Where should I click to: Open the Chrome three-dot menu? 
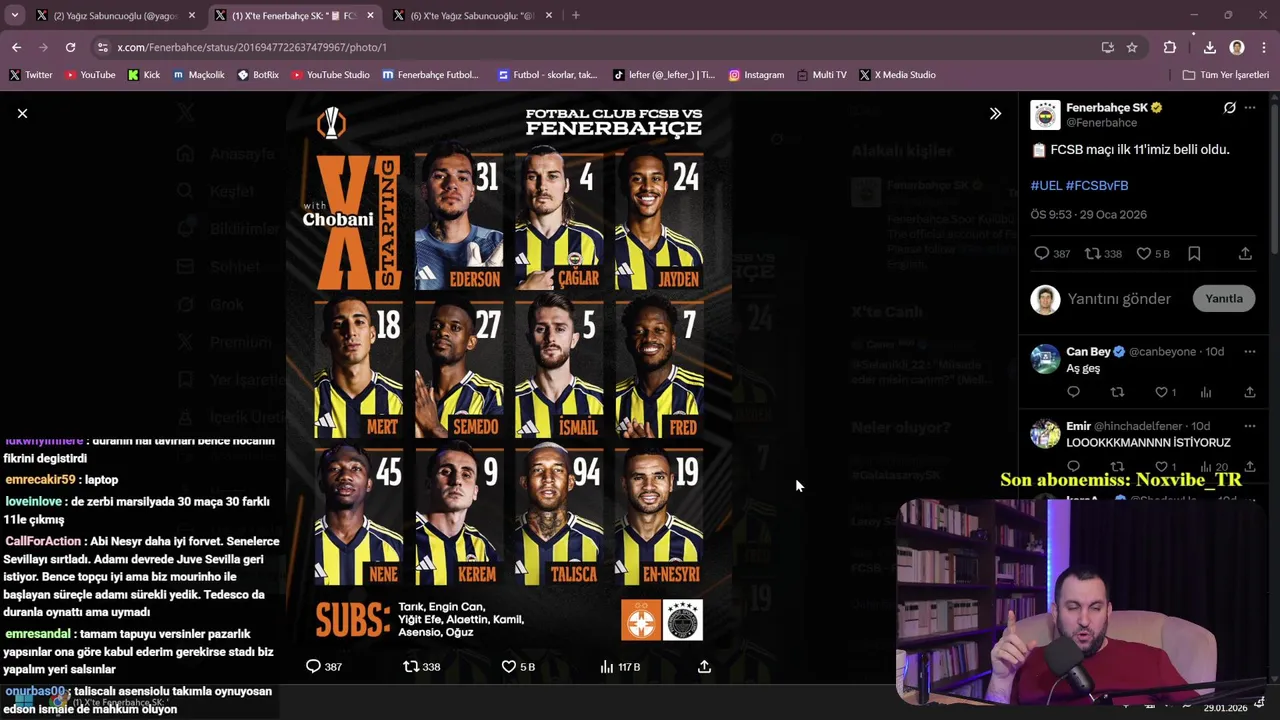[x=1264, y=47]
